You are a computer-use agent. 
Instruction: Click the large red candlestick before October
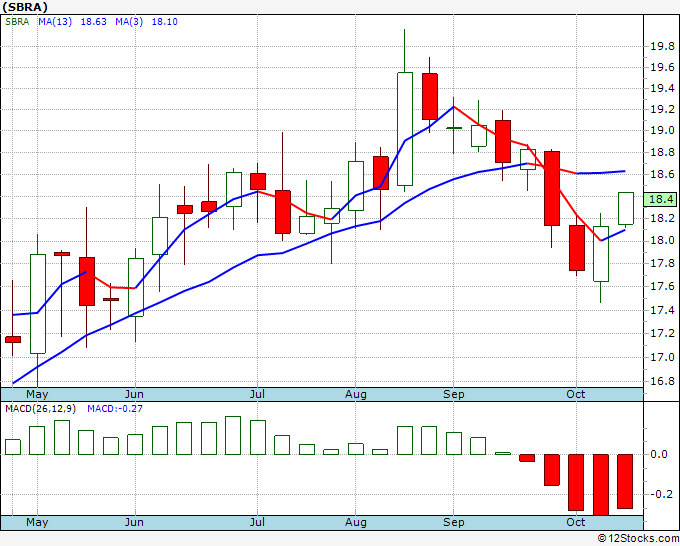[x=552, y=188]
